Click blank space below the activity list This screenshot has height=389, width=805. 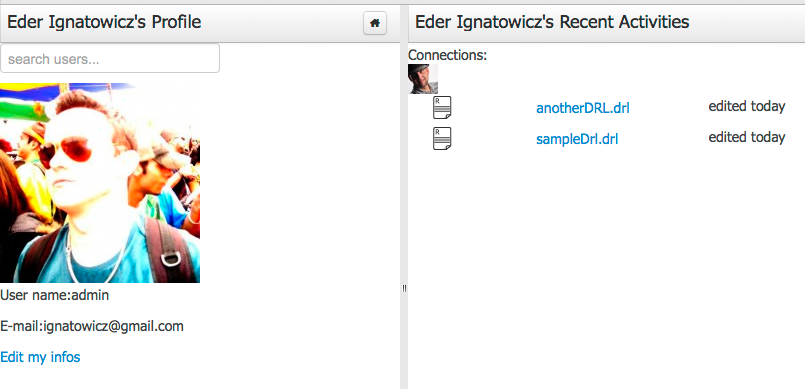606,267
